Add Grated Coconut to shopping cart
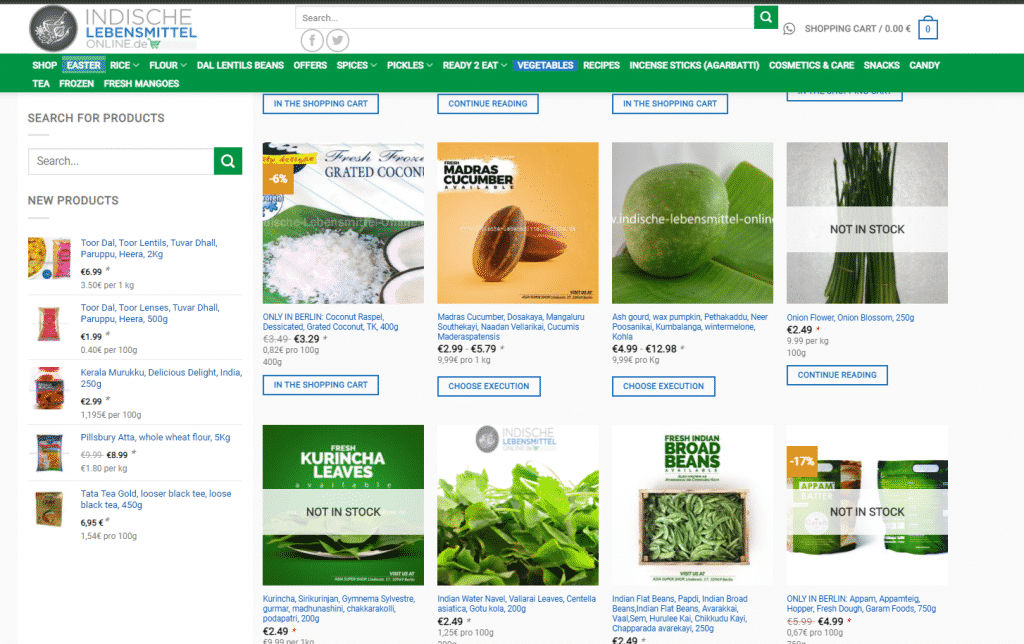The image size is (1024, 644). [321, 385]
